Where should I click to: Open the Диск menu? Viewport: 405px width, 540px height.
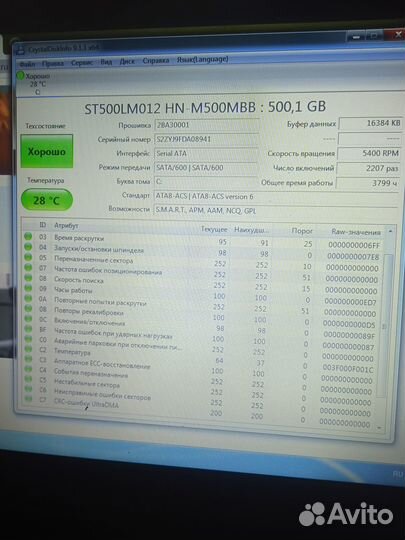click(127, 61)
